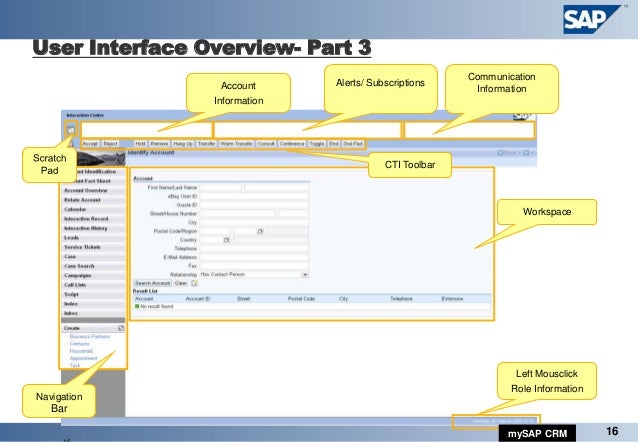Click the Clear button

click(181, 283)
